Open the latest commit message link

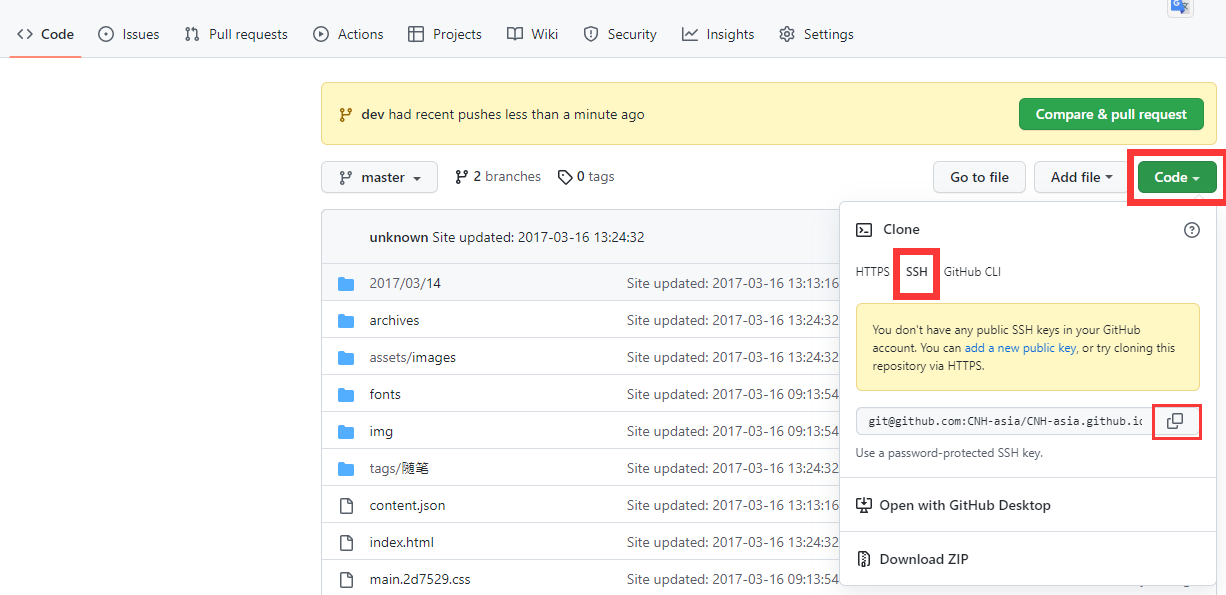pos(538,237)
